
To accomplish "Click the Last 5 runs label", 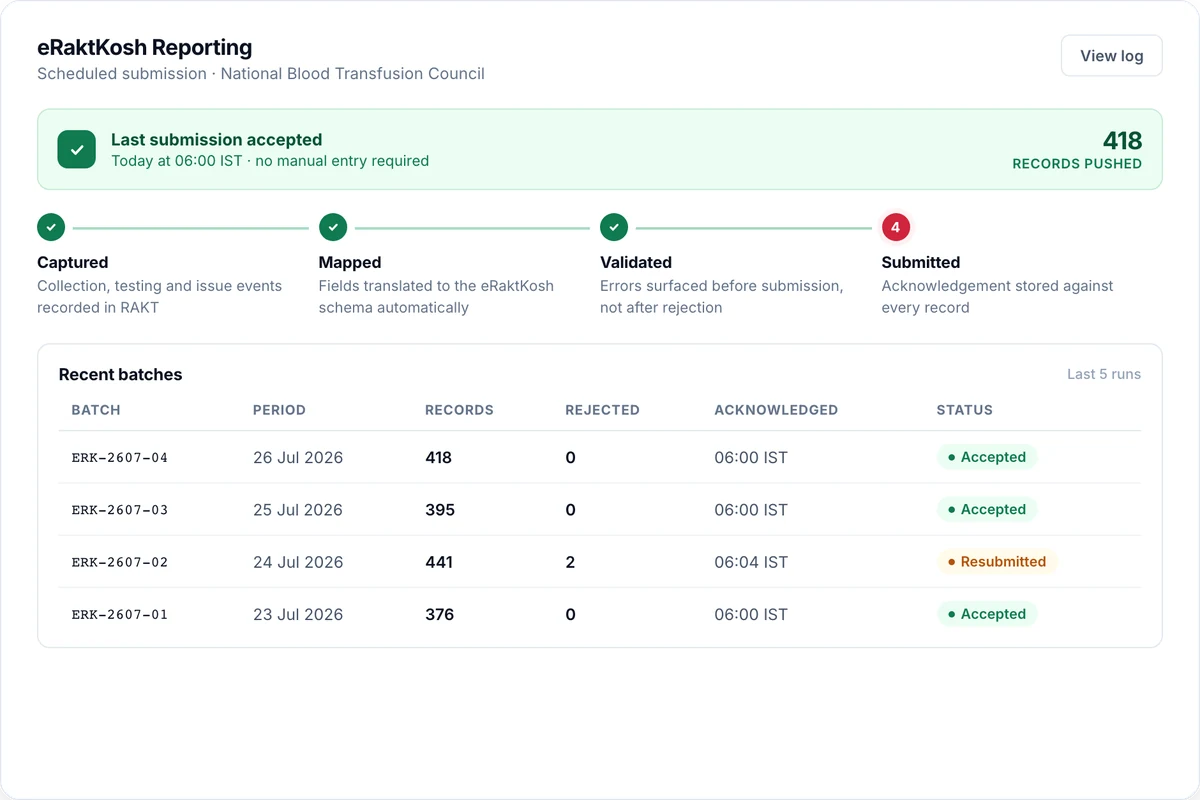I will [1104, 374].
